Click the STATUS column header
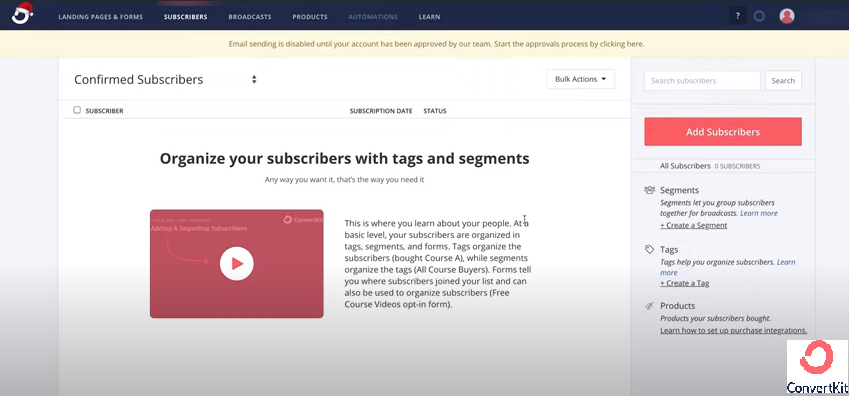849x396 pixels. (435, 111)
